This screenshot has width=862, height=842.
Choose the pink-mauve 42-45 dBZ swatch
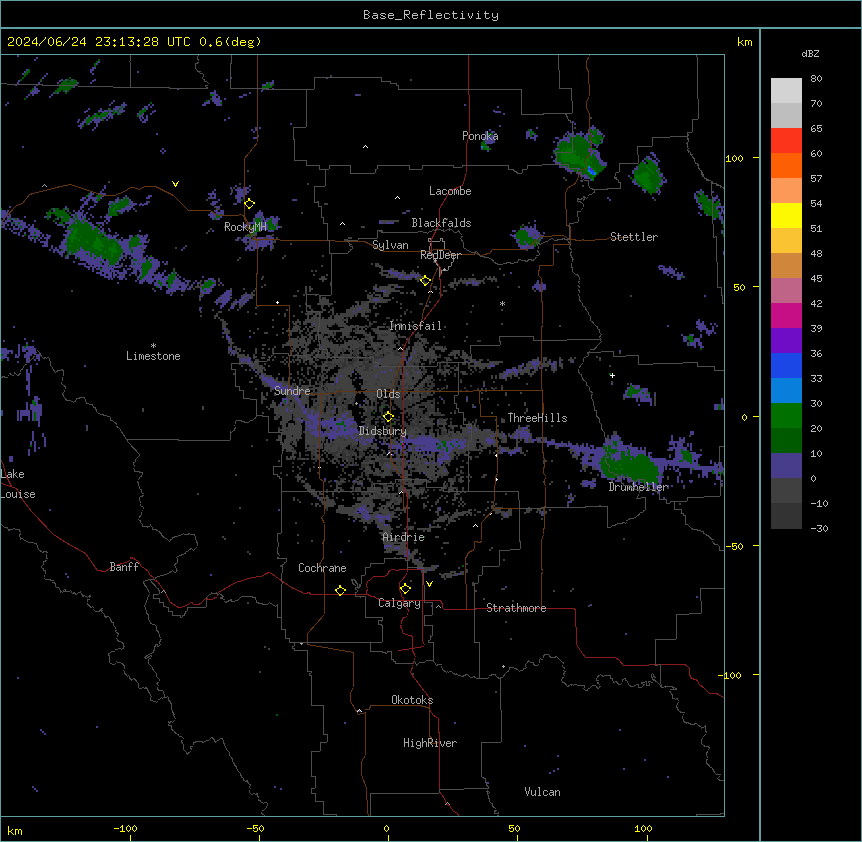786,291
